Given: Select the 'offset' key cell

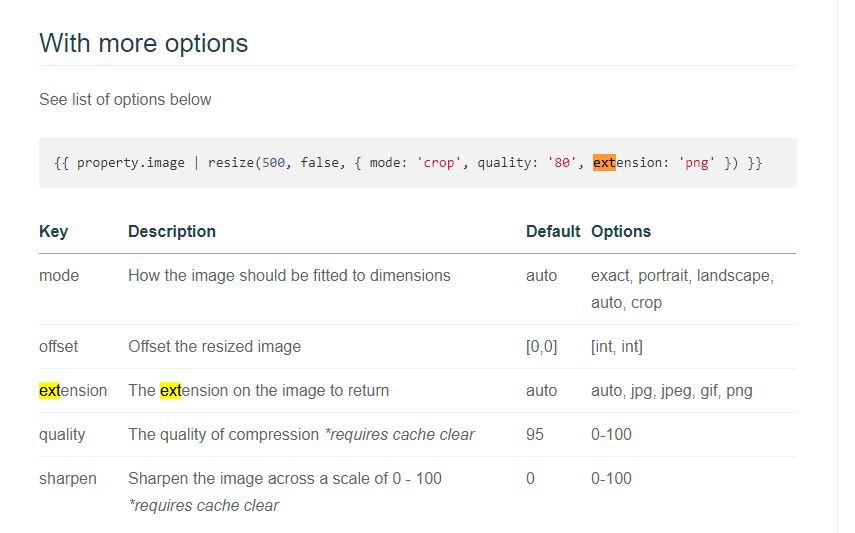Looking at the screenshot, I should click(58, 346).
